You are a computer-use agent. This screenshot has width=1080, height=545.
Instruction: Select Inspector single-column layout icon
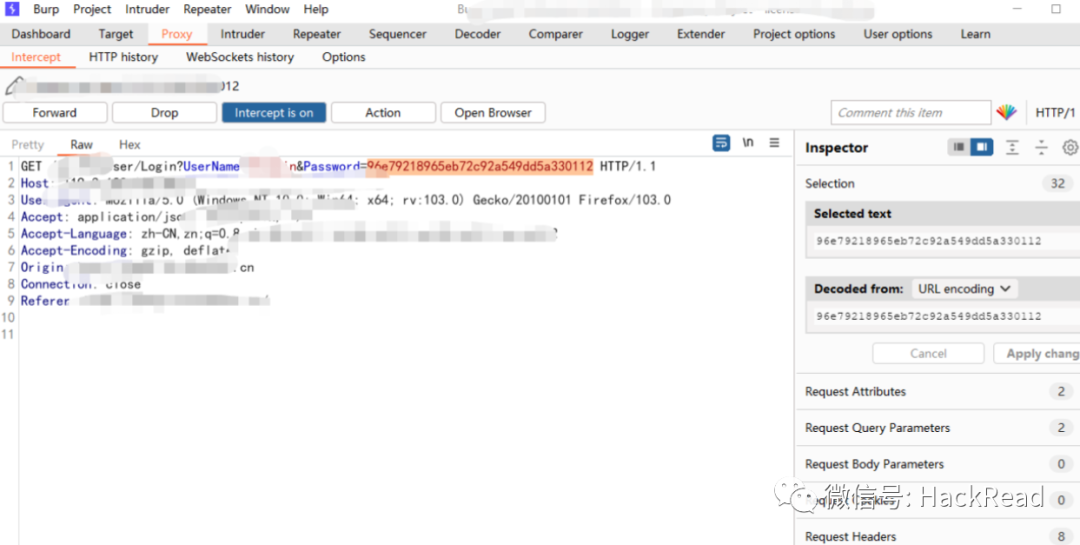click(959, 147)
